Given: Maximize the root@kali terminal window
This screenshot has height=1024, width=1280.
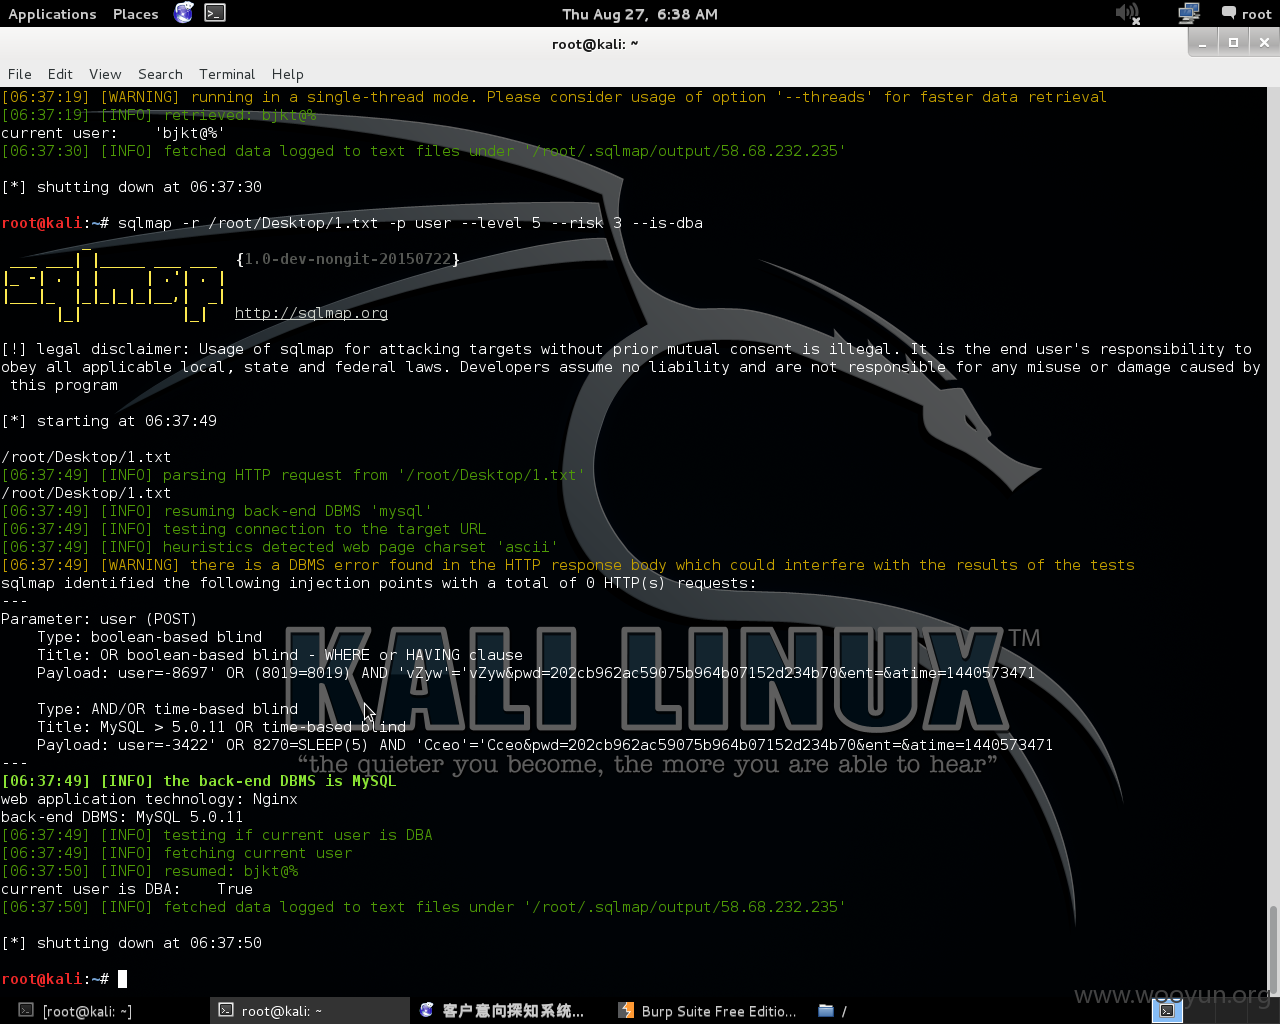Looking at the screenshot, I should click(1233, 42).
